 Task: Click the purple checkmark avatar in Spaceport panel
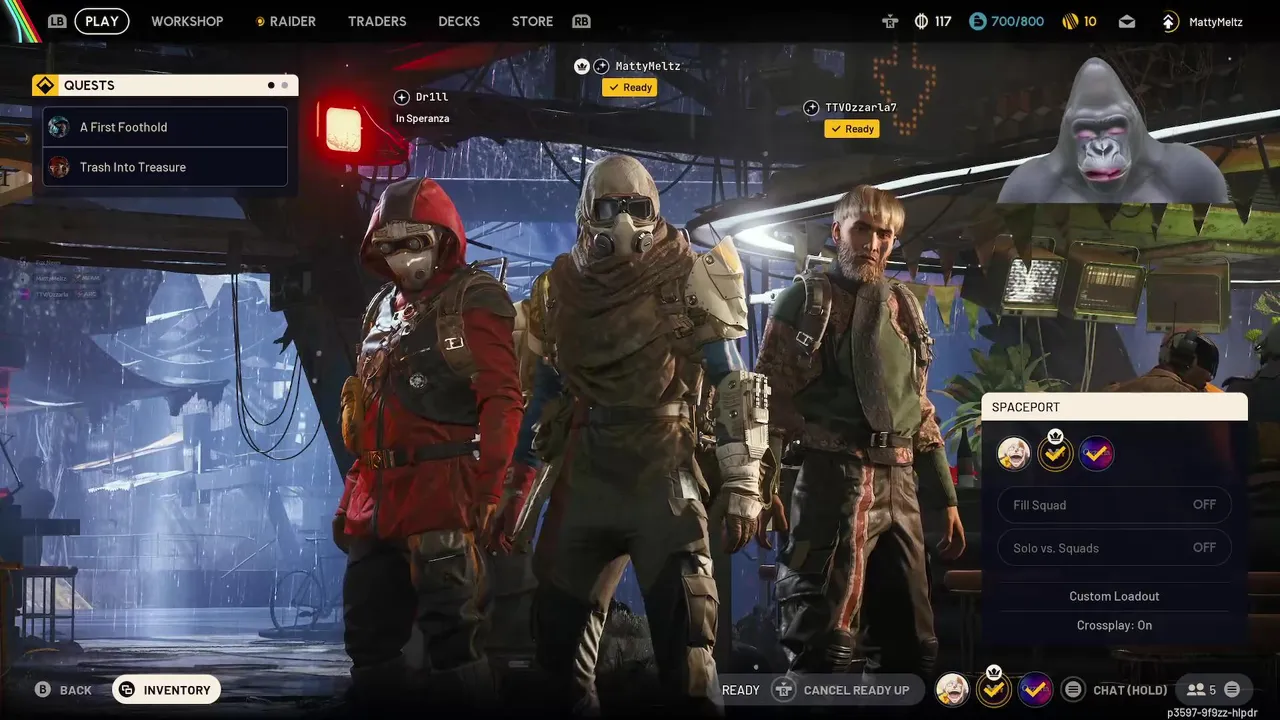(x=1096, y=454)
